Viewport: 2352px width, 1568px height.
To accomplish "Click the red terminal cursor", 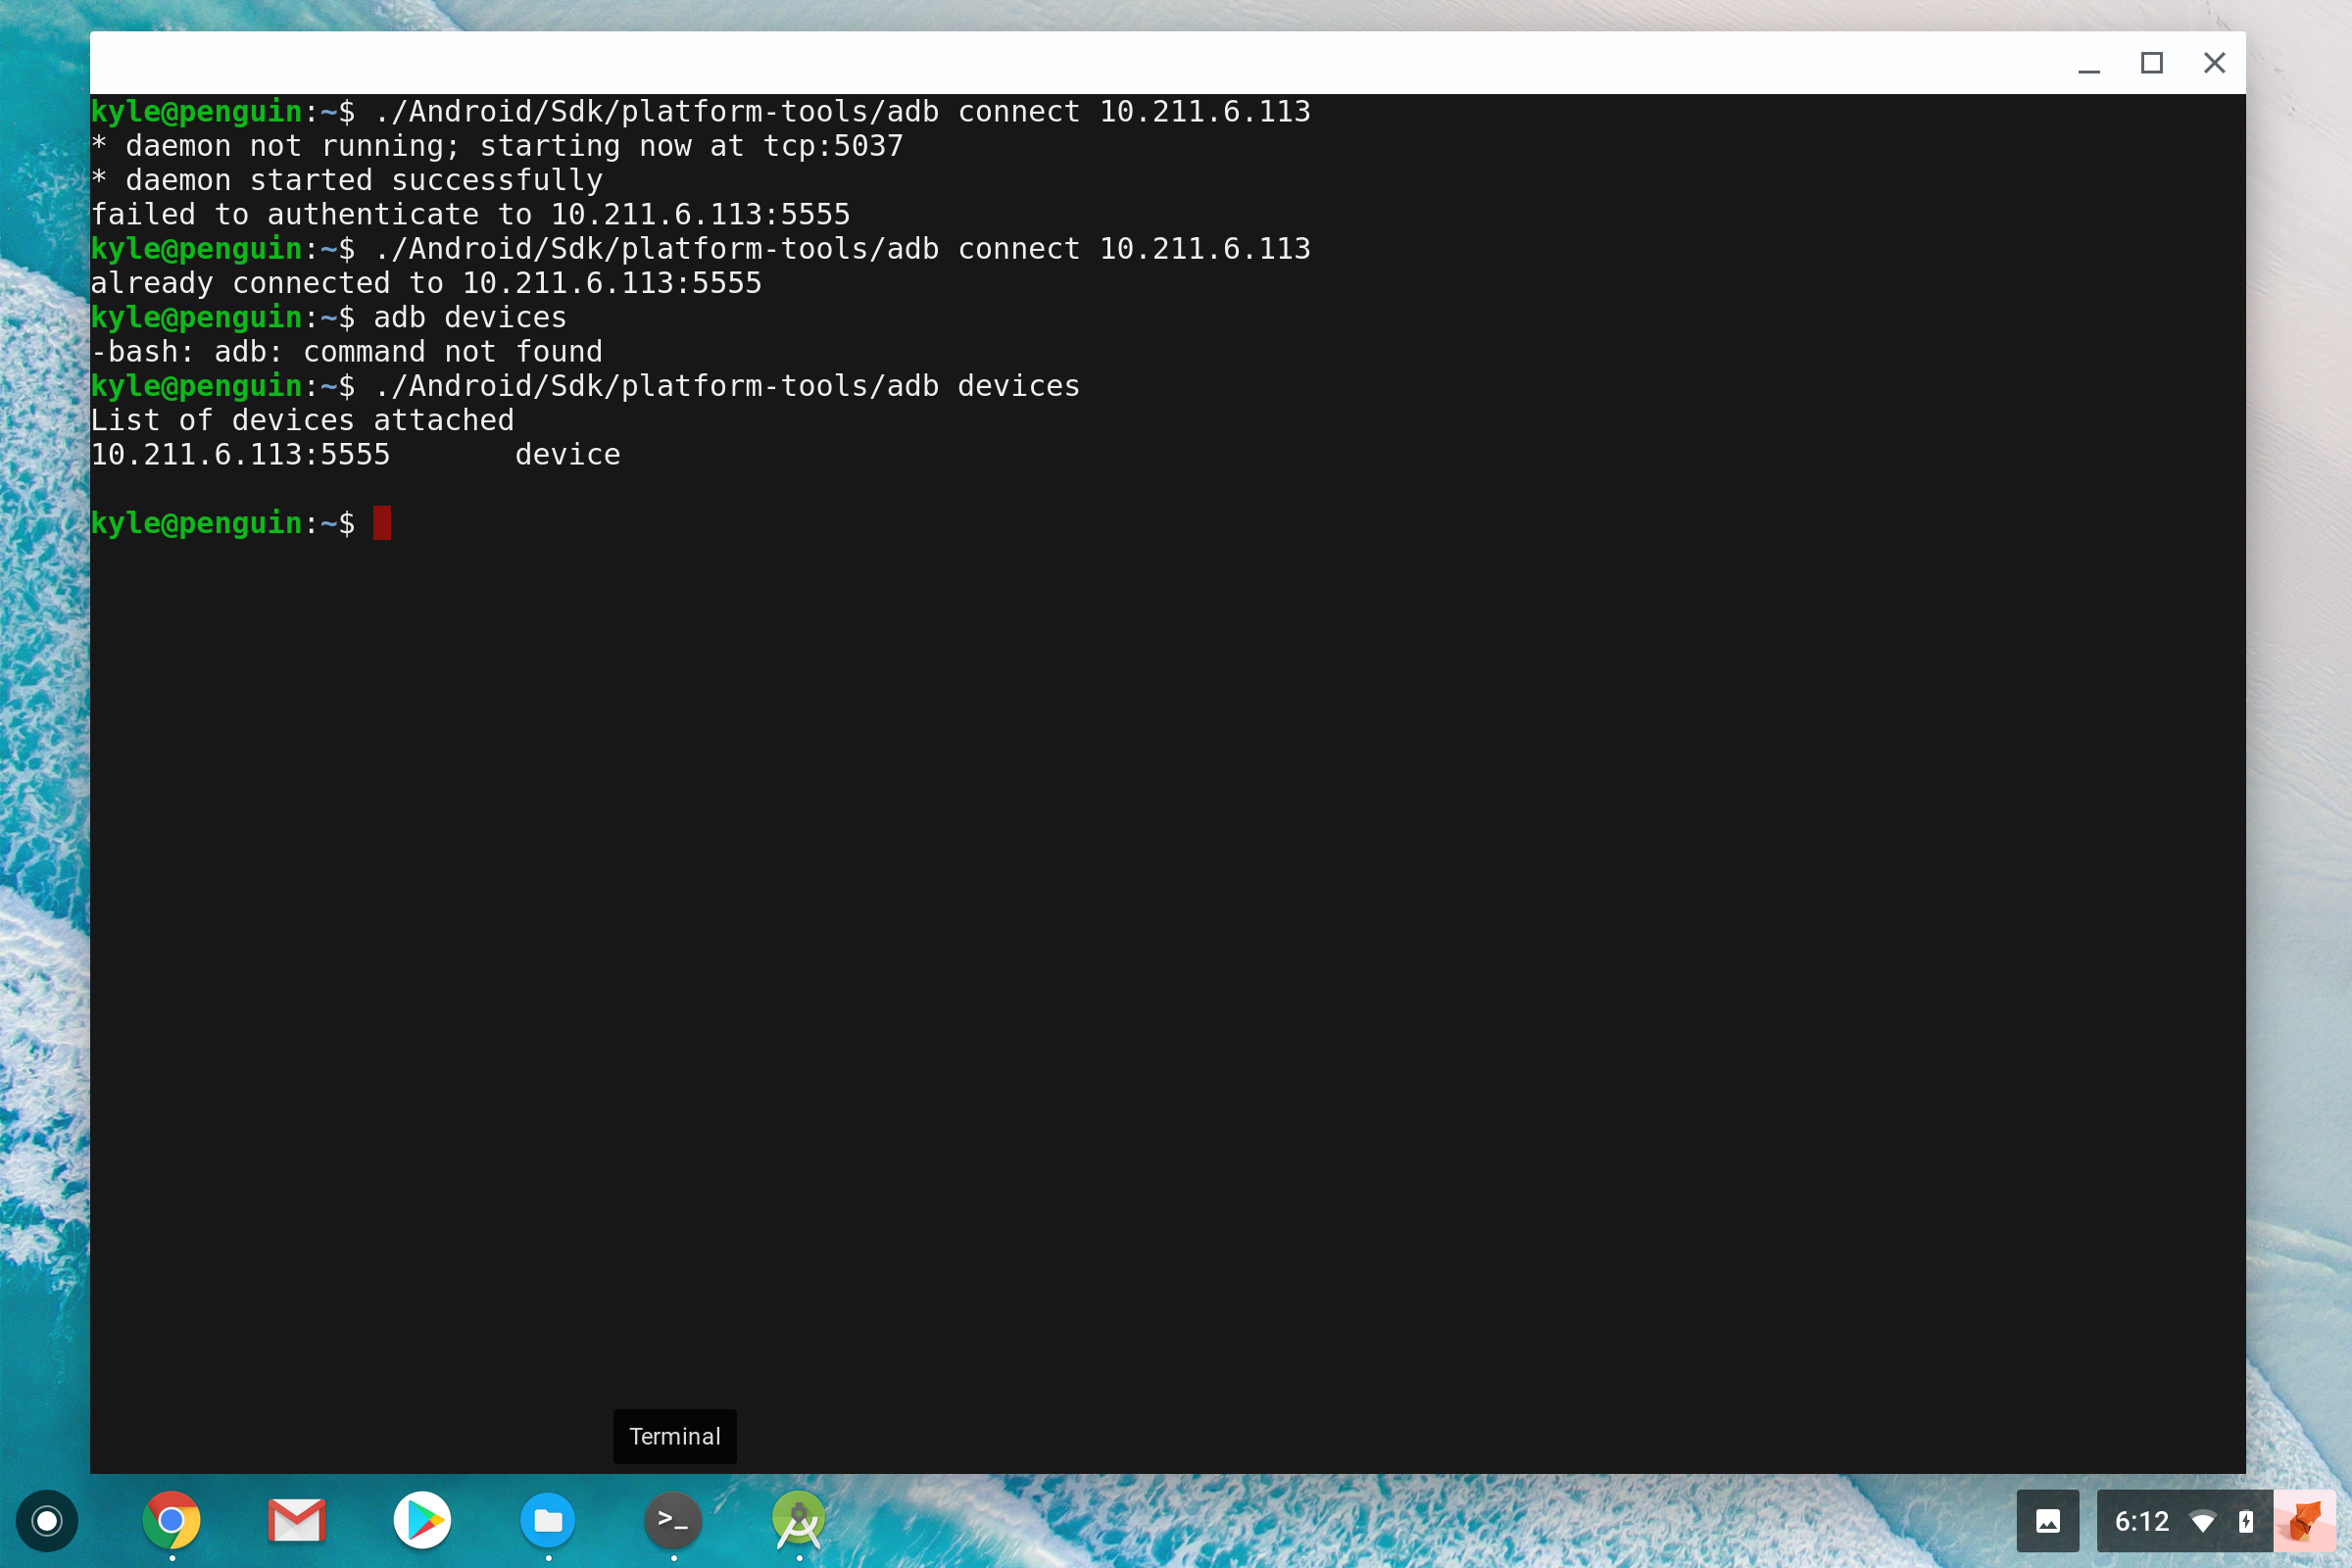I will 382,523.
